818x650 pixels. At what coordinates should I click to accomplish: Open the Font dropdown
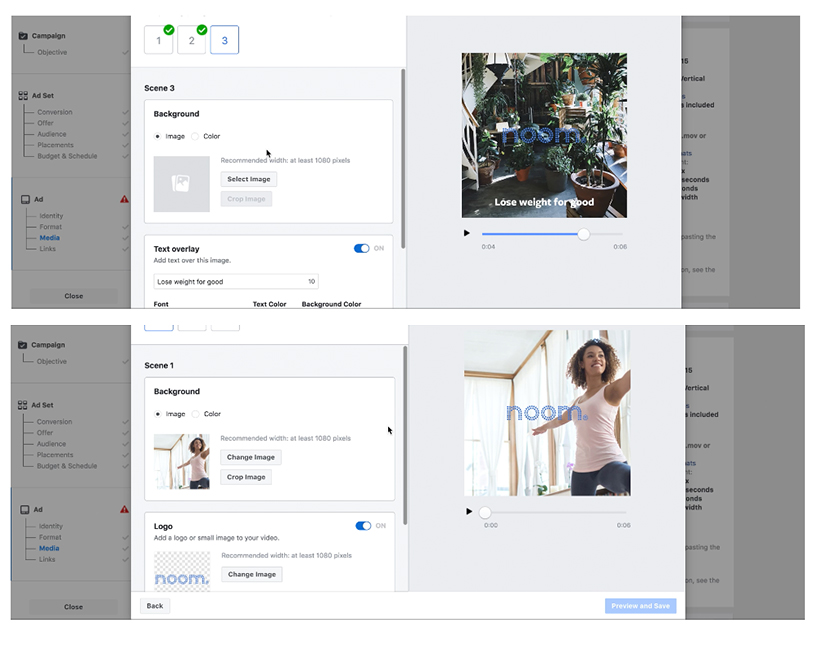pyautogui.click(x=159, y=303)
